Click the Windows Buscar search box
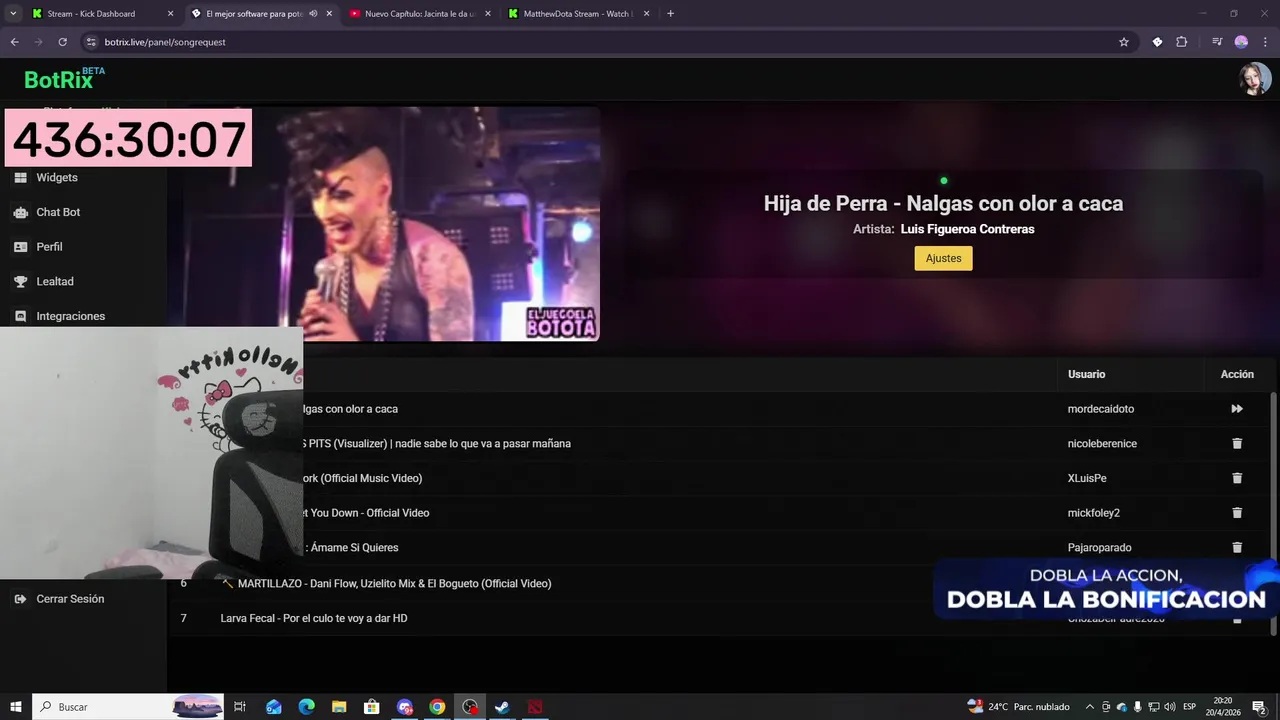The height and width of the screenshot is (720, 1280). (x=128, y=707)
